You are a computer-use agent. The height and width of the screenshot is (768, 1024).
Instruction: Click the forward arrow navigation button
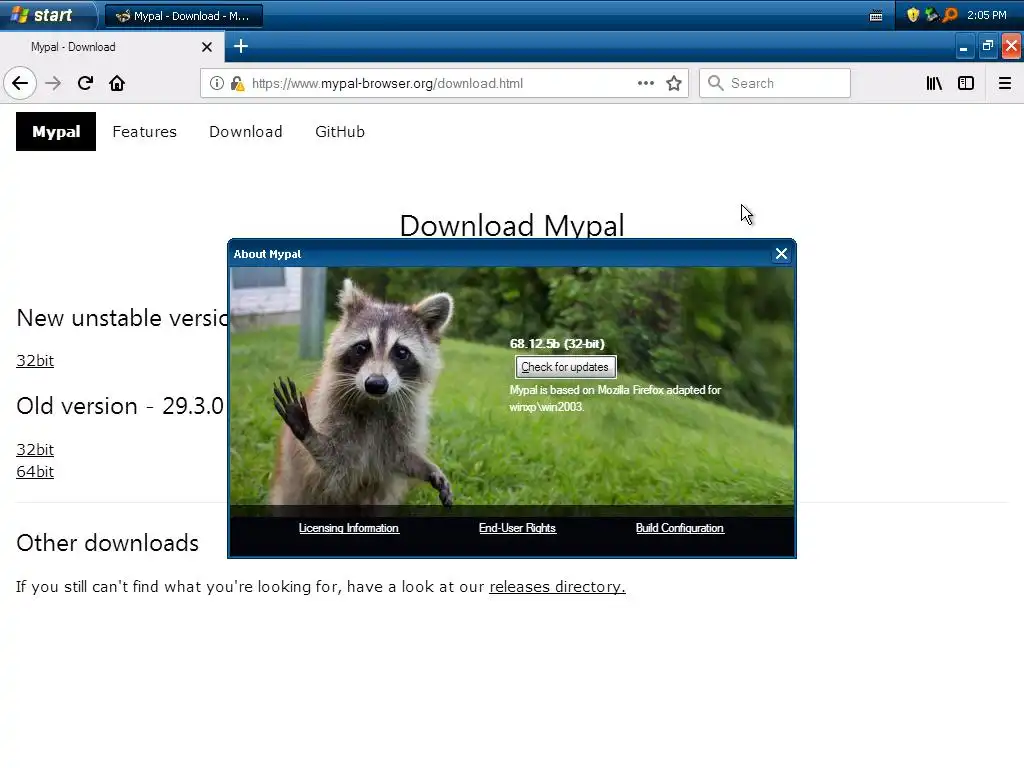(53, 83)
